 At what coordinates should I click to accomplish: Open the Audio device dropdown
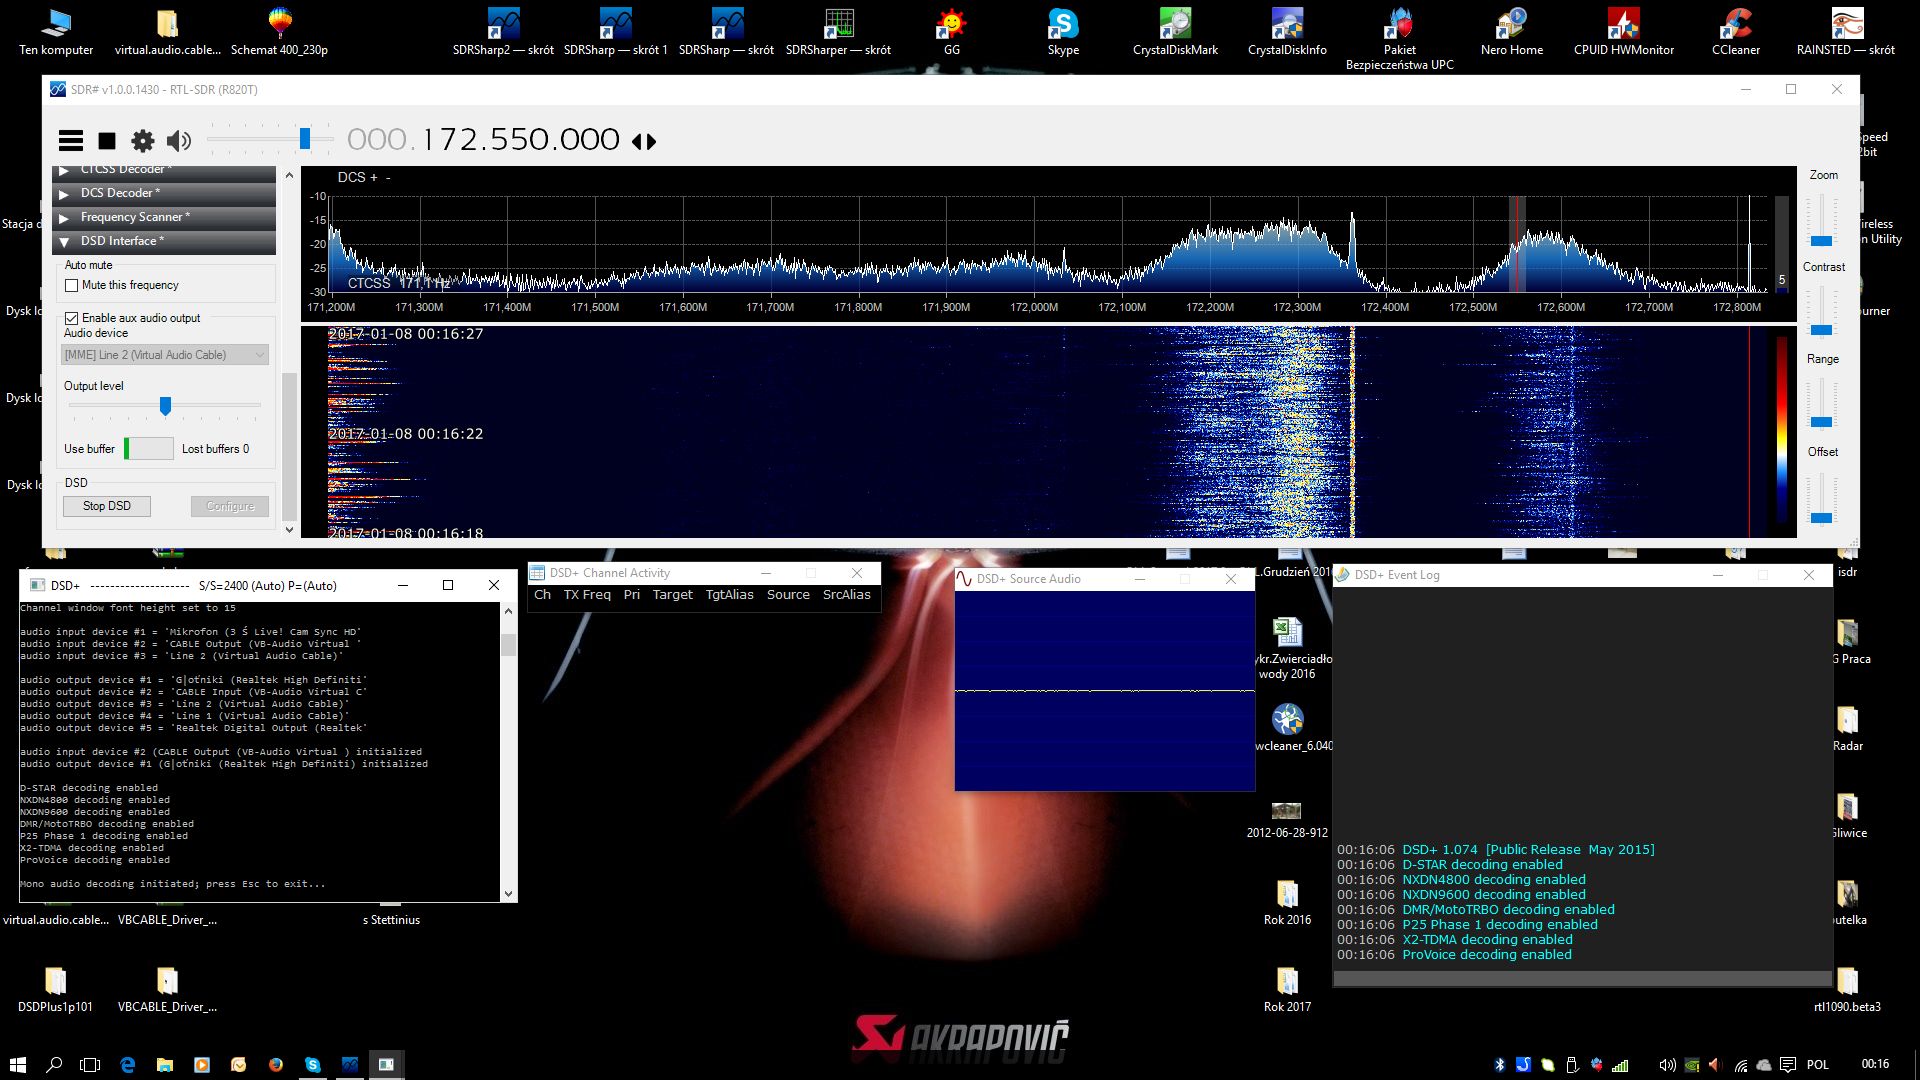coord(165,355)
